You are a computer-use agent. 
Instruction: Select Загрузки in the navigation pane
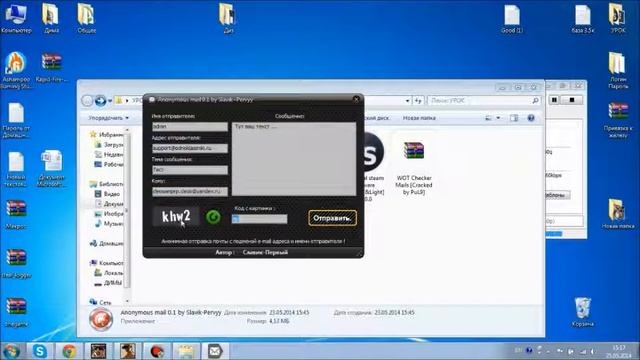click(109, 144)
